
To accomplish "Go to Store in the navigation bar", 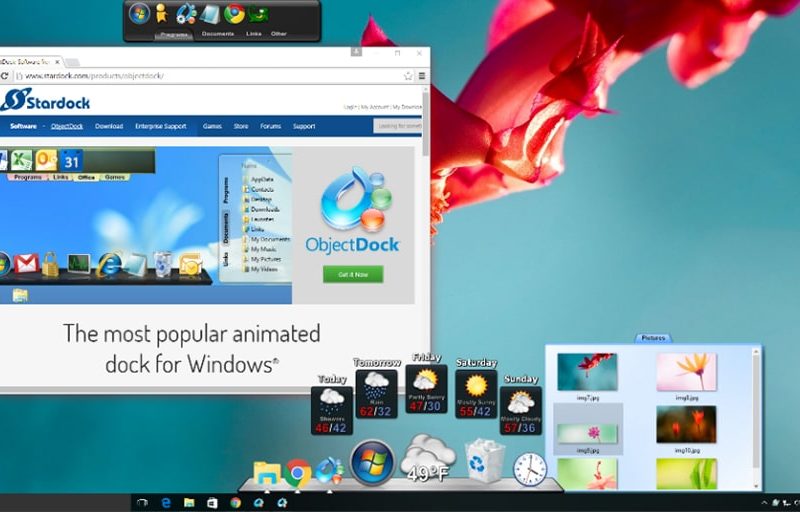I will click(241, 126).
